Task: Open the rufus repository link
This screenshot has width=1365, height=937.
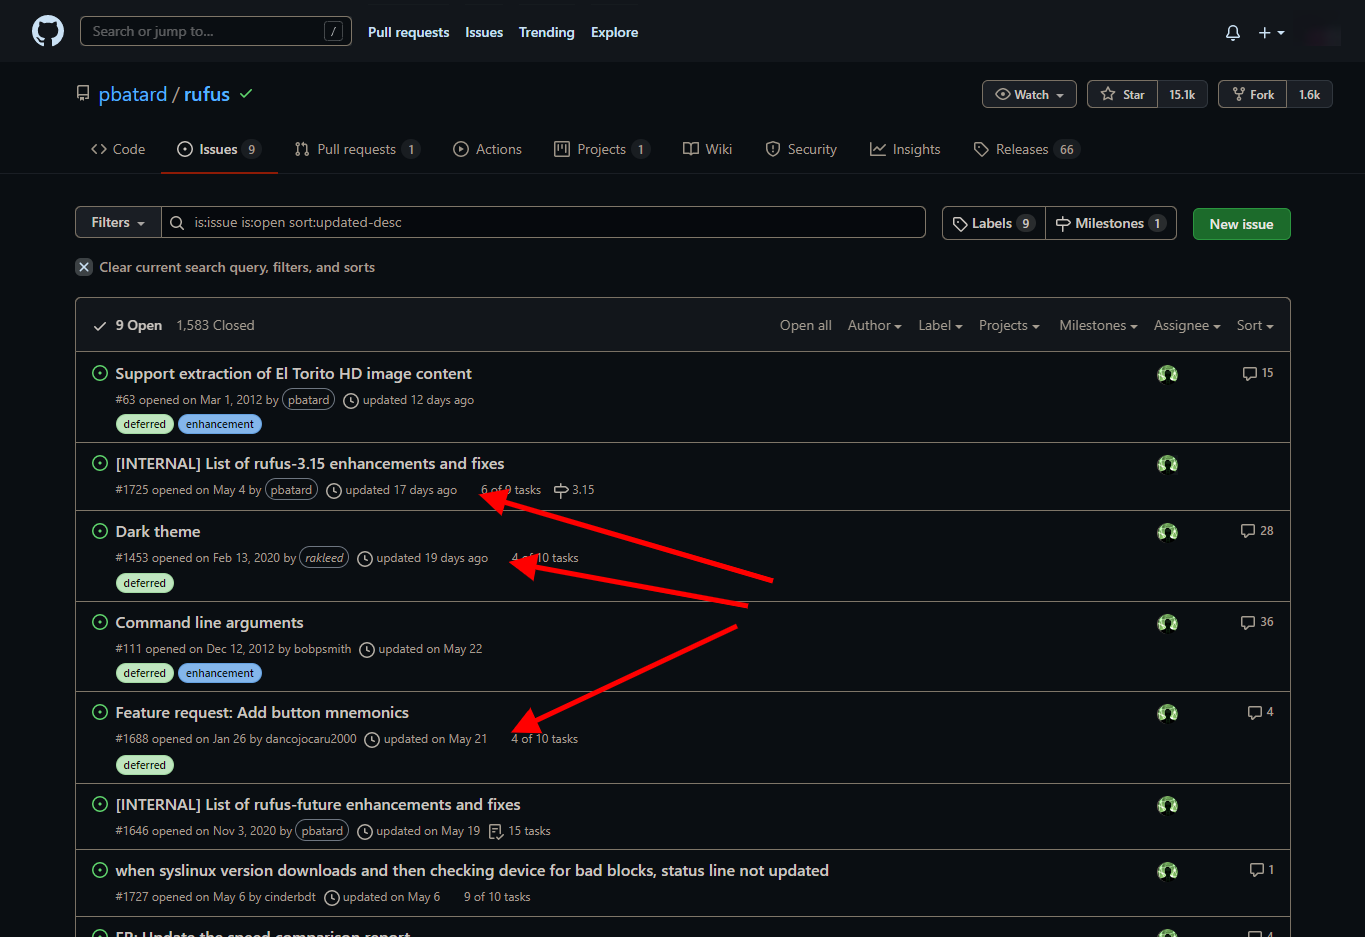Action: 207,94
